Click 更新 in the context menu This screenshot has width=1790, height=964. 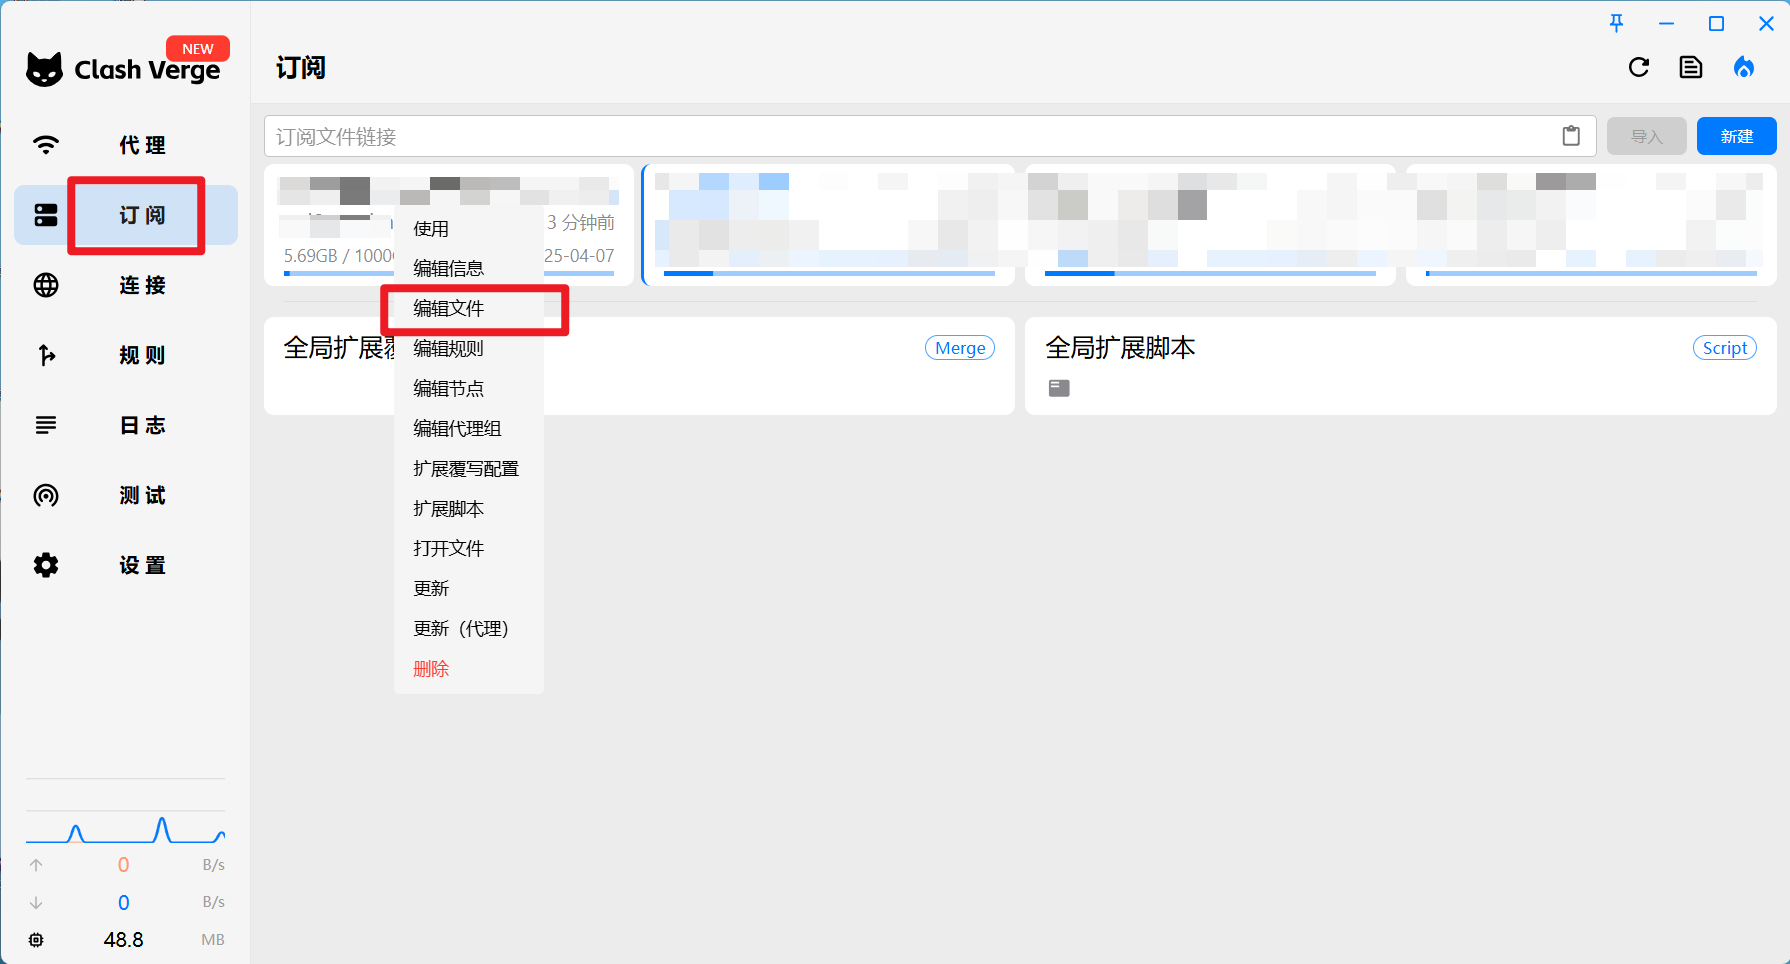469,588
